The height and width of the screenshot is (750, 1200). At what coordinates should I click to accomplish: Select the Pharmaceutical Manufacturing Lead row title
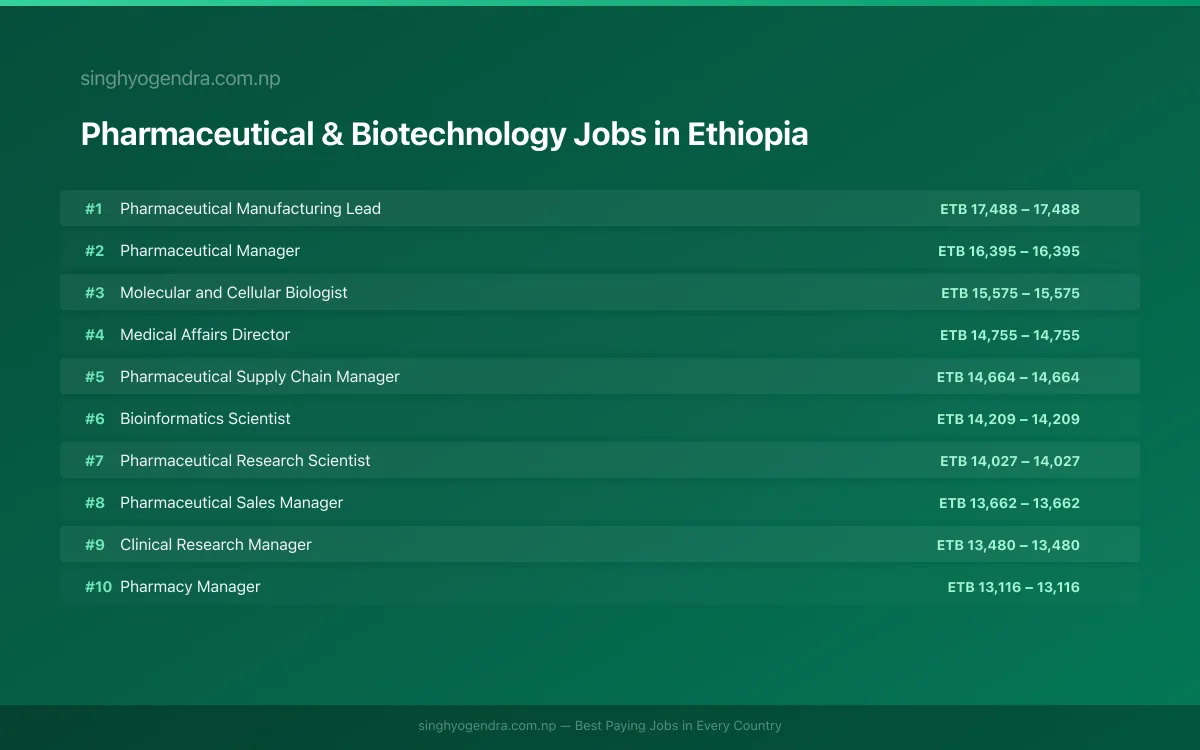pyautogui.click(x=250, y=209)
